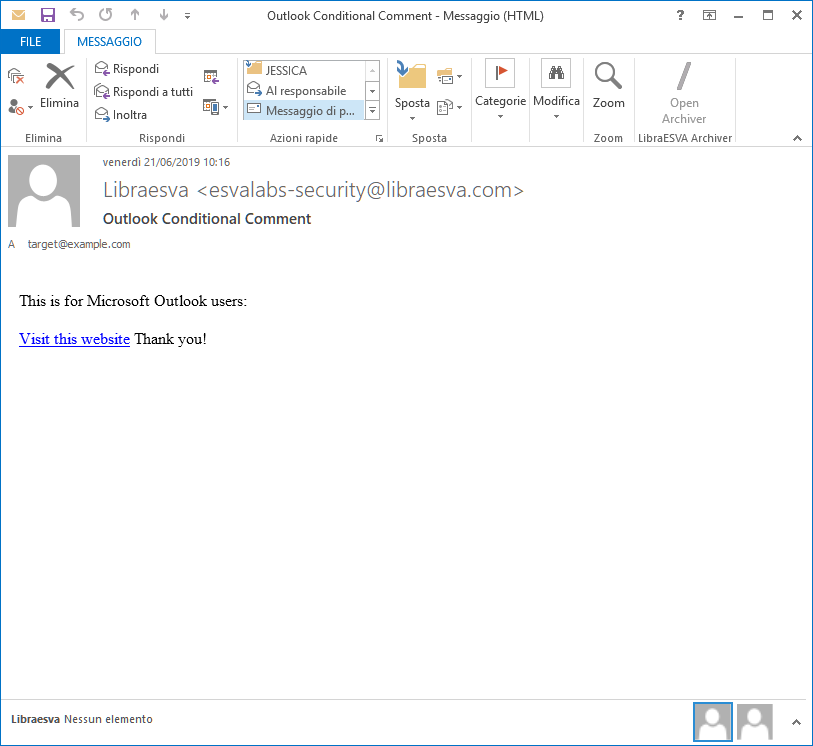The width and height of the screenshot is (813, 746).
Task: Open the Visit this website link
Action: 74,339
